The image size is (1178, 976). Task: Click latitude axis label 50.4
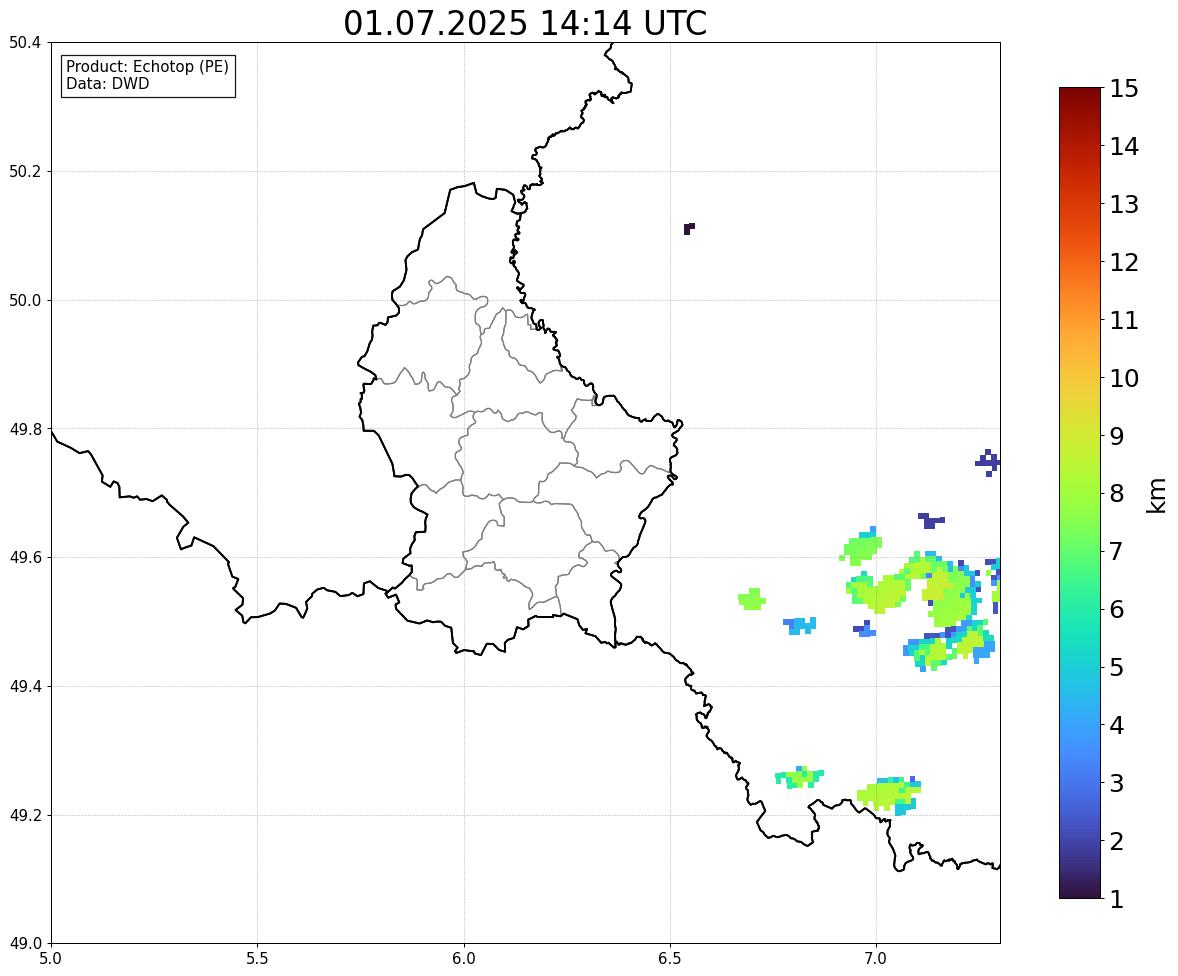point(25,43)
